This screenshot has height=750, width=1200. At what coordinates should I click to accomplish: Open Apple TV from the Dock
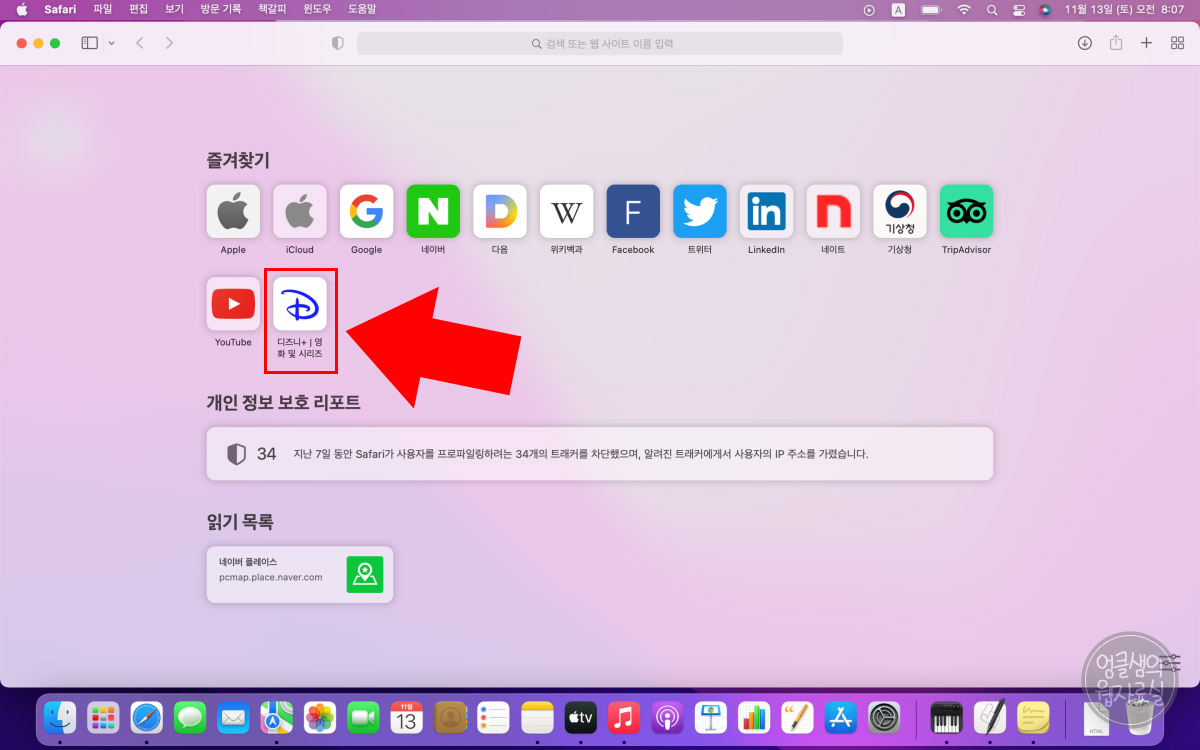pos(580,717)
